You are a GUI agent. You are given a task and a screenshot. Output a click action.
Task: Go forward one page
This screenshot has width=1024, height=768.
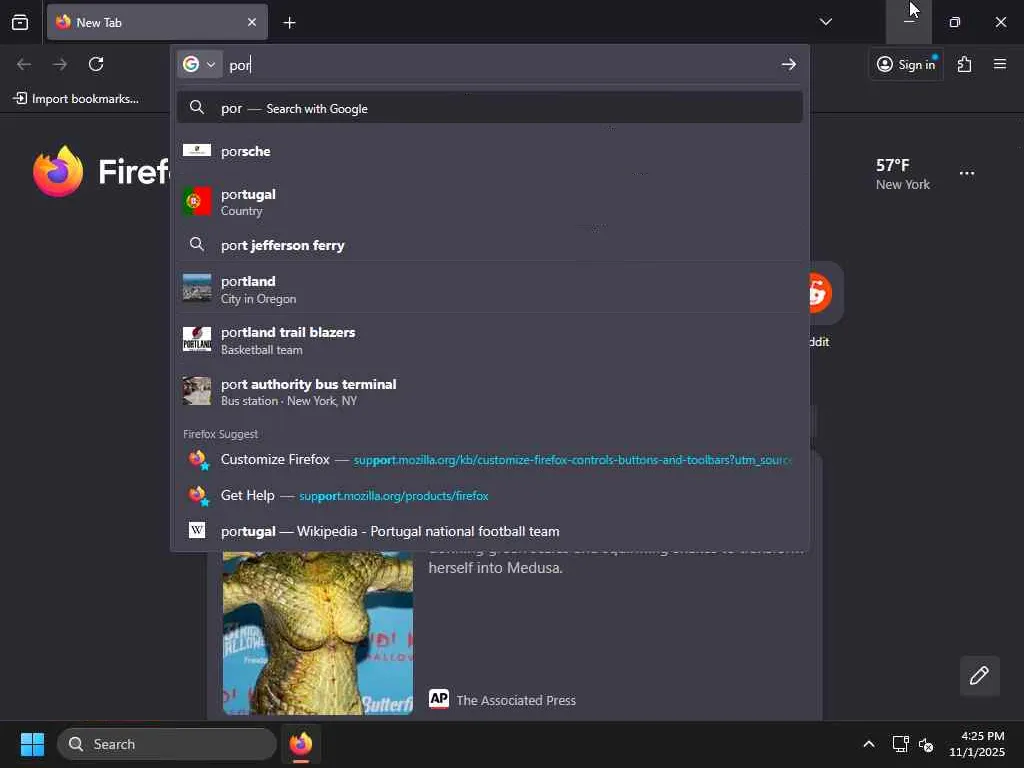coord(60,64)
